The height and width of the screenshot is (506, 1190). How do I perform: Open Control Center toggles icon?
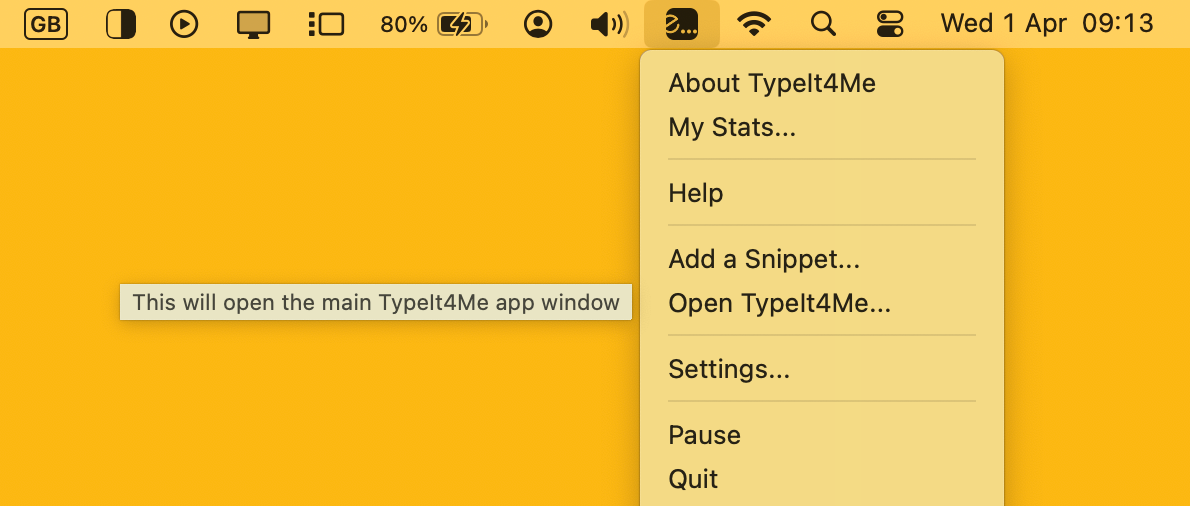pyautogui.click(x=889, y=24)
